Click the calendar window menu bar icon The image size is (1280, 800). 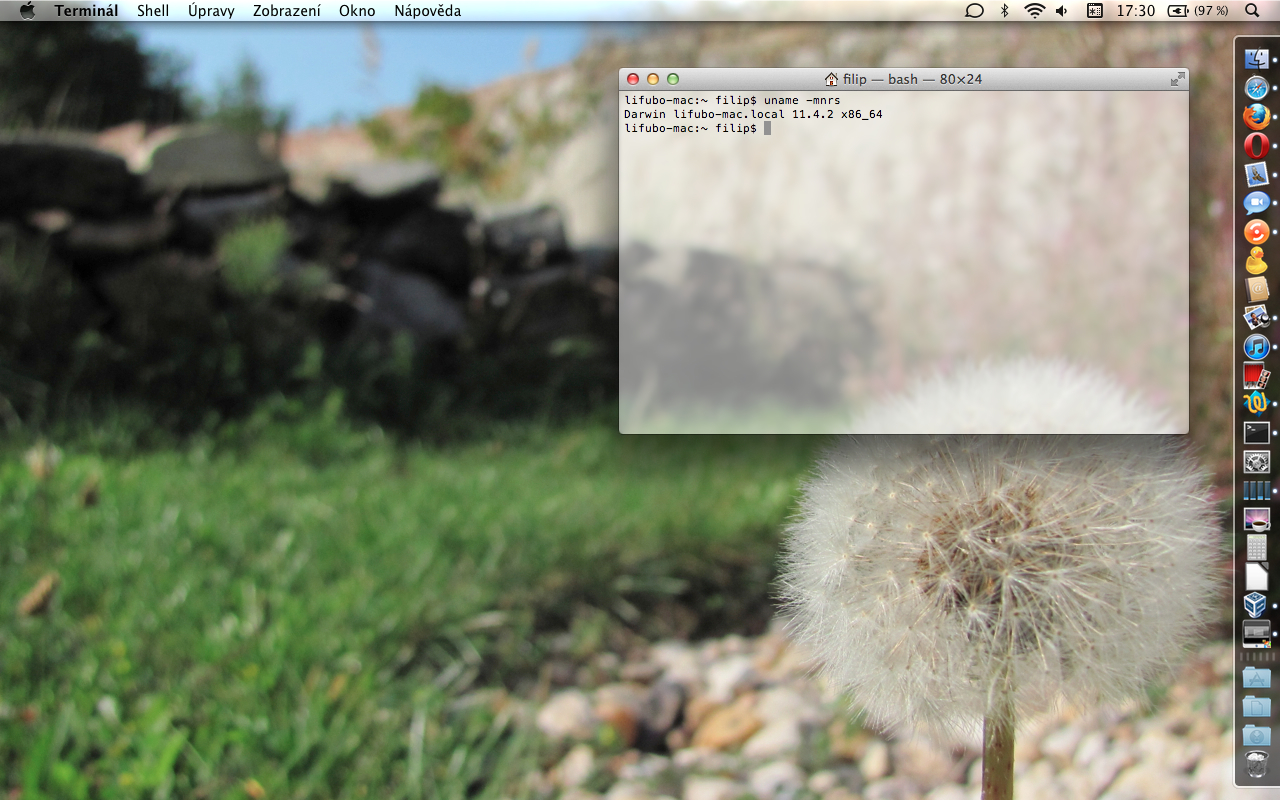[1095, 11]
